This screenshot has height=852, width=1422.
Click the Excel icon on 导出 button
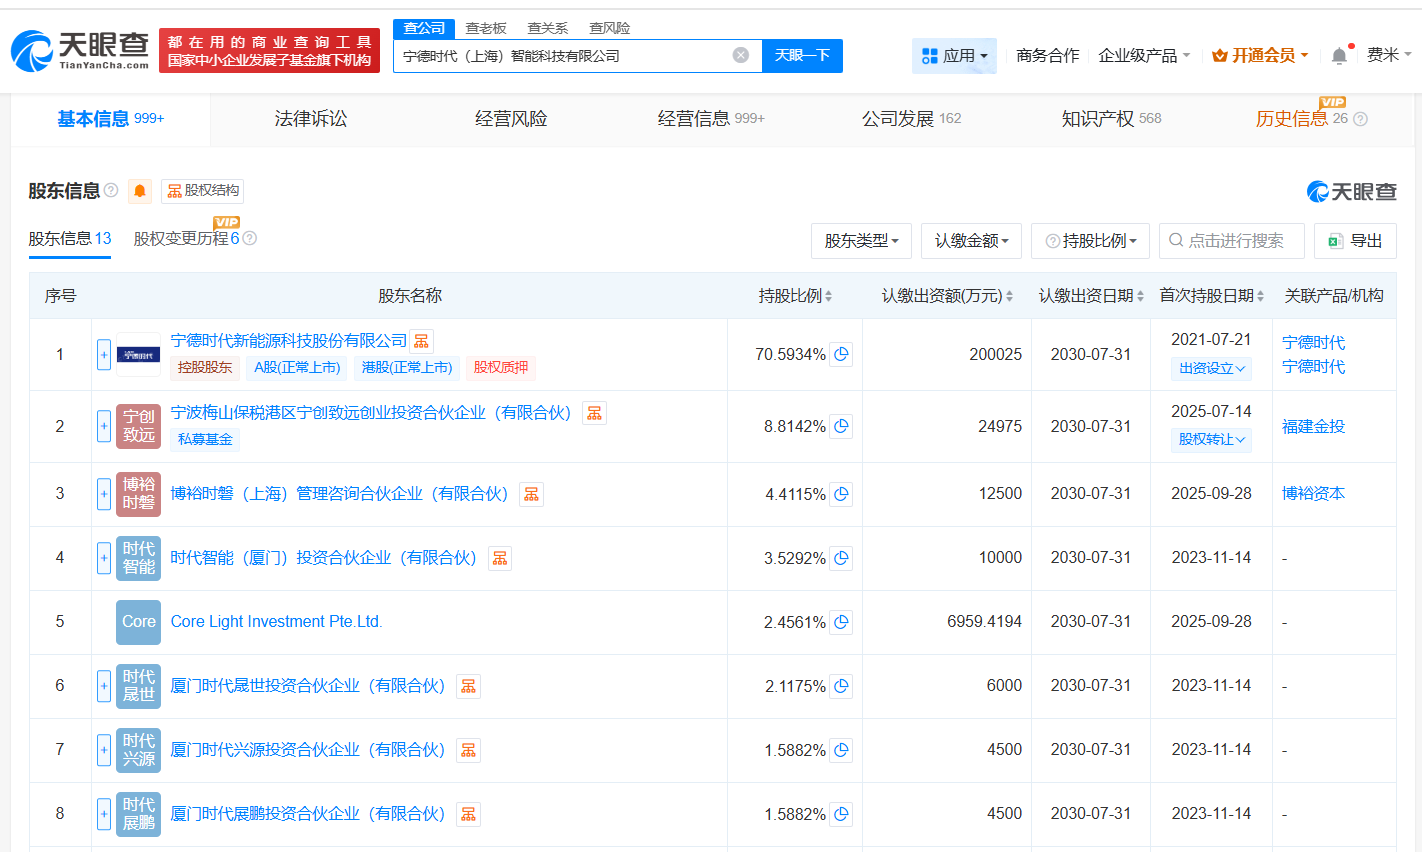1337,240
